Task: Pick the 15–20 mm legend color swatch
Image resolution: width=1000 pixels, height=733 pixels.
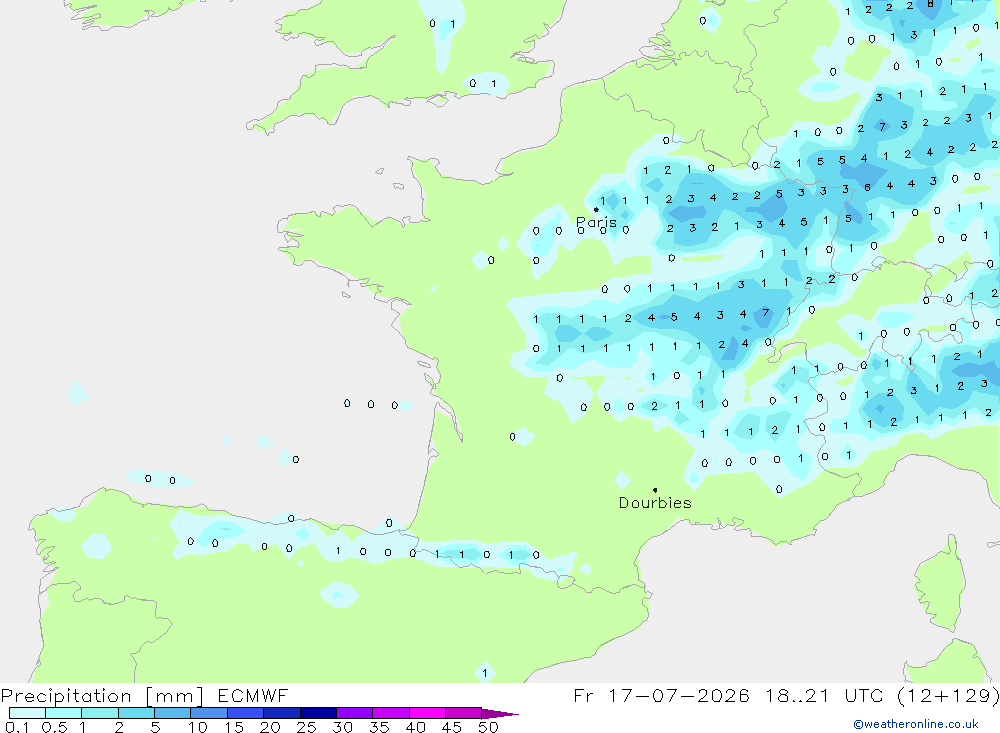Action: tap(245, 713)
